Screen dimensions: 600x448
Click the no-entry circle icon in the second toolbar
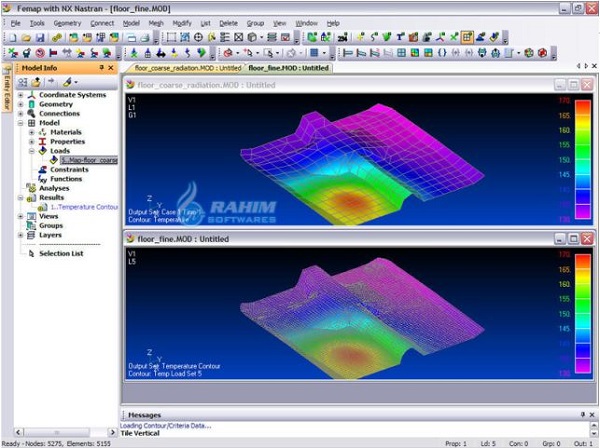(x=40, y=53)
